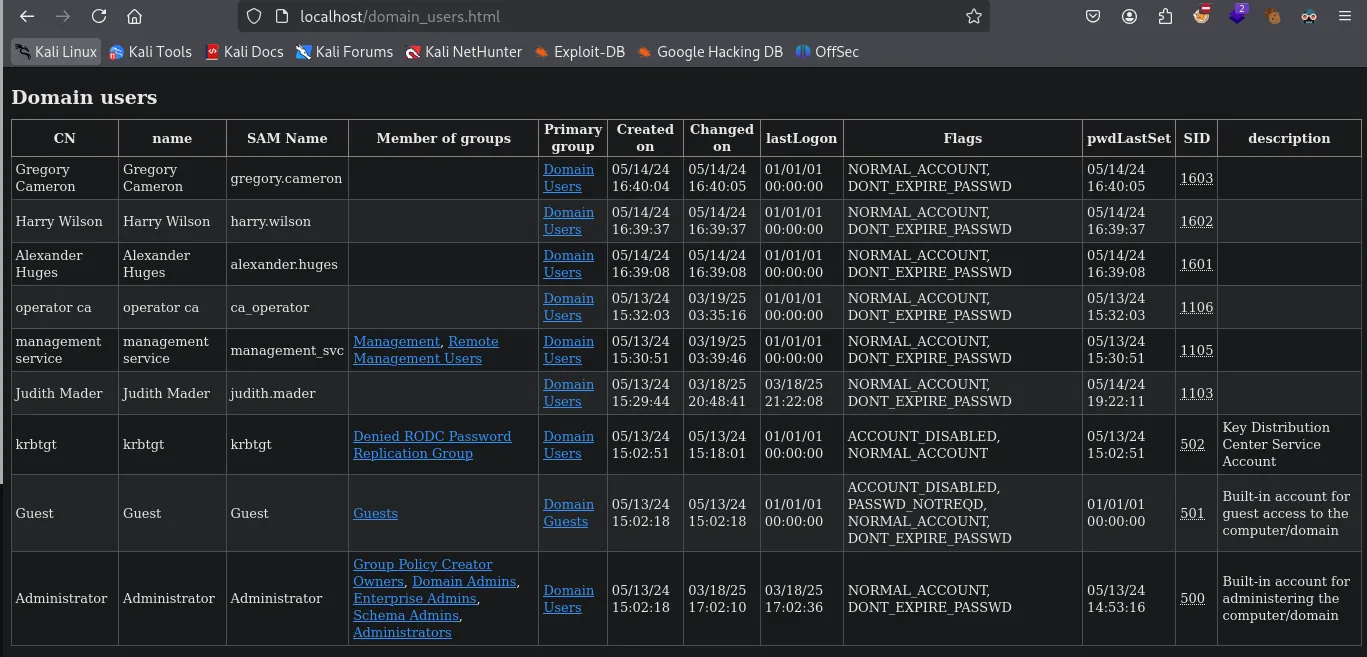Click the SID 500 value for Administrator
Image resolution: width=1367 pixels, height=657 pixels.
[1192, 599]
